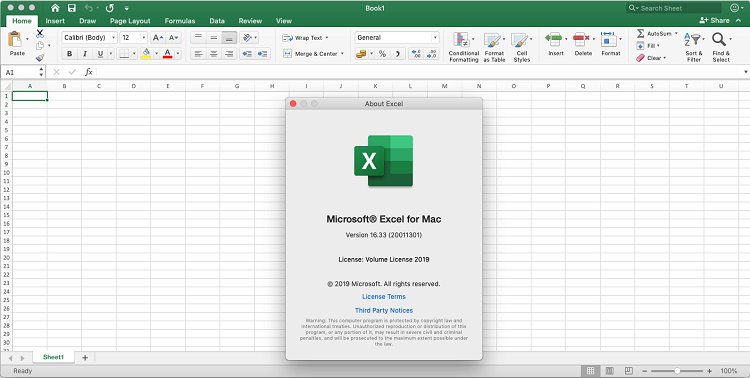Viewport: 750px width, 378px height.
Task: Open the Insert ribbon tab
Action: (55, 21)
